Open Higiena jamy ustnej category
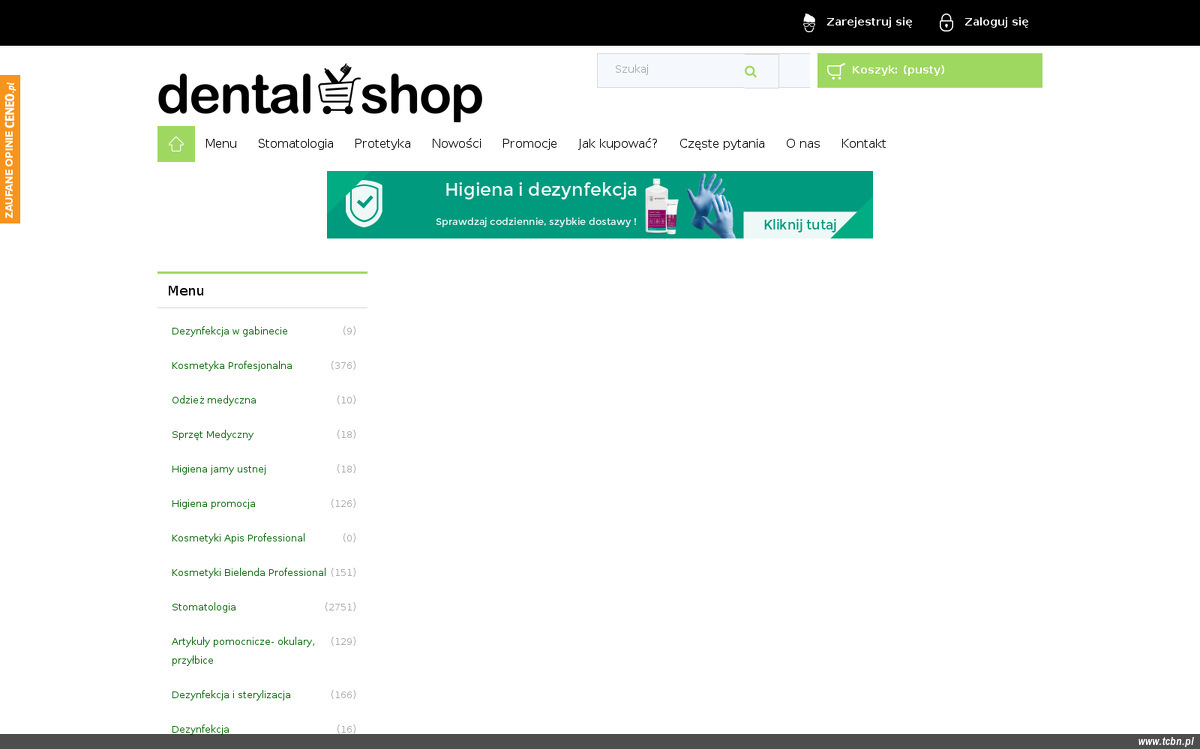The width and height of the screenshot is (1200, 749). pos(219,469)
